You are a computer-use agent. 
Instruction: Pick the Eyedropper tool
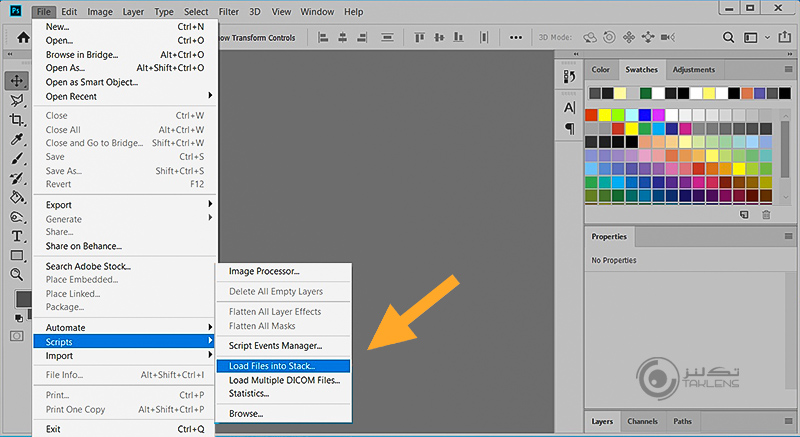17,140
